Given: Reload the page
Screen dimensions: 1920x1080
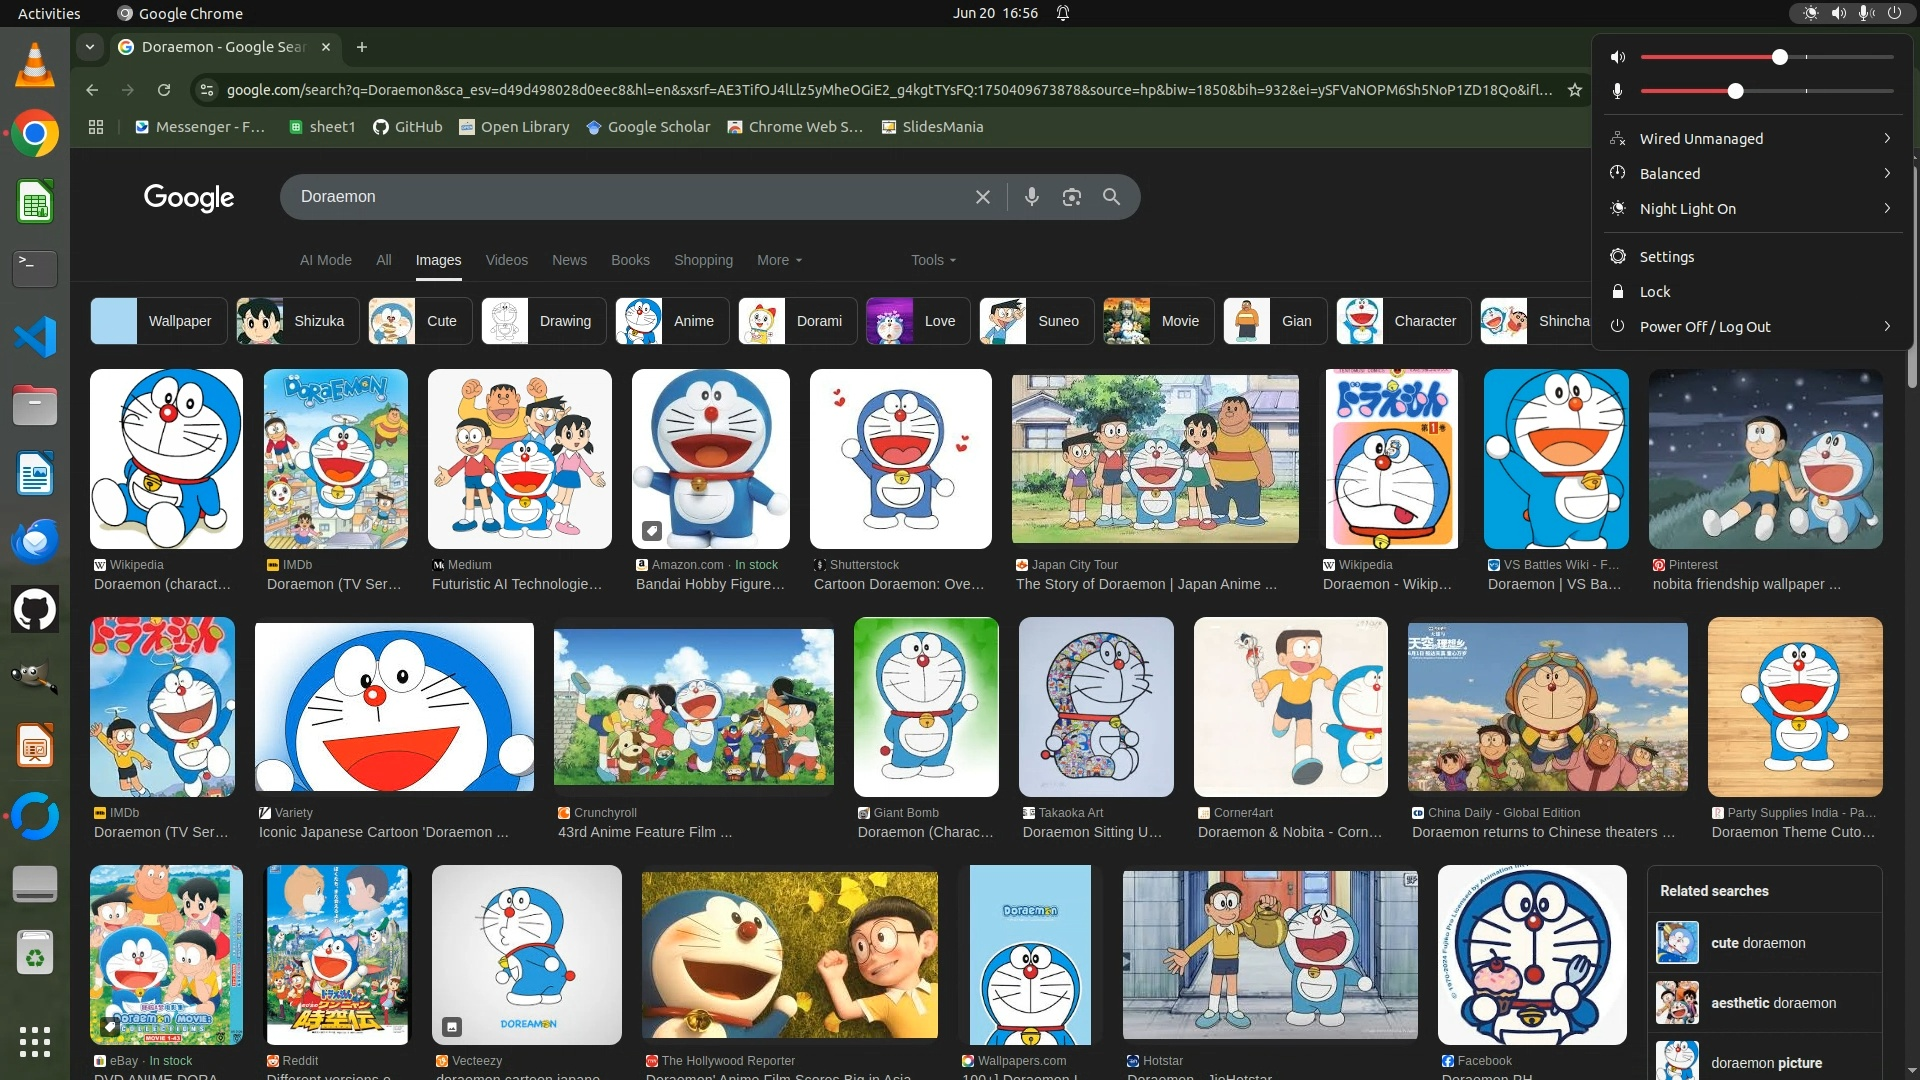Looking at the screenshot, I should click(164, 90).
